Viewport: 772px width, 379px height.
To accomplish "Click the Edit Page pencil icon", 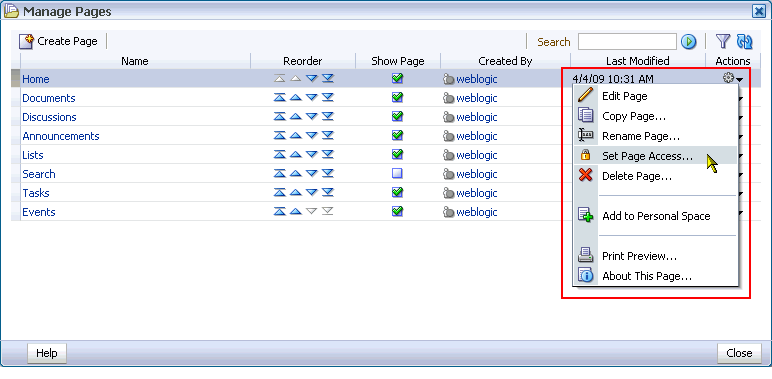I will click(585, 95).
